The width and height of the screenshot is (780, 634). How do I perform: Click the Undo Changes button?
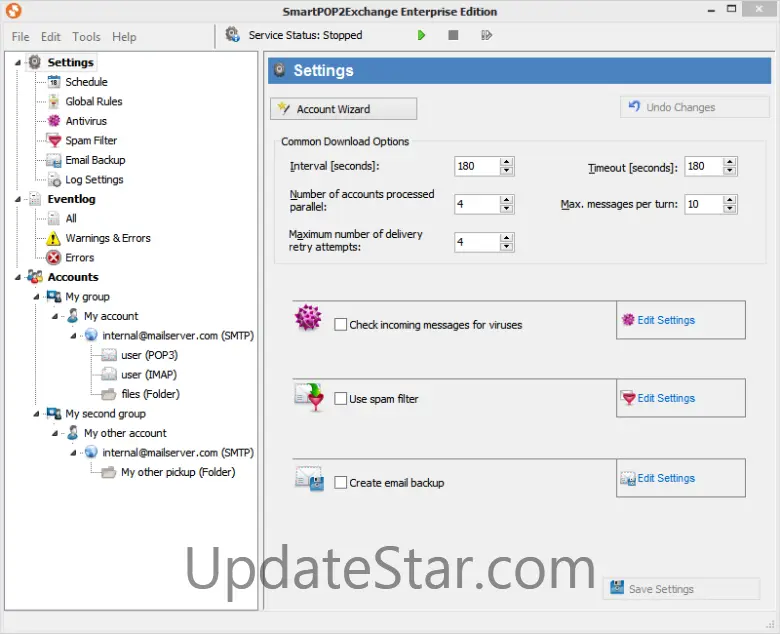(x=694, y=107)
